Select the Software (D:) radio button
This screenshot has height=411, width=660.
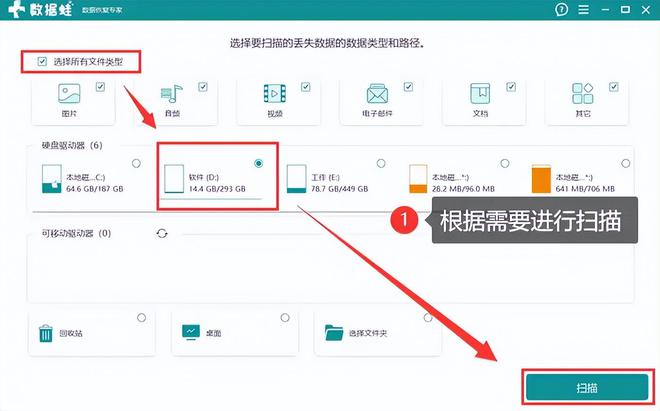coord(259,163)
